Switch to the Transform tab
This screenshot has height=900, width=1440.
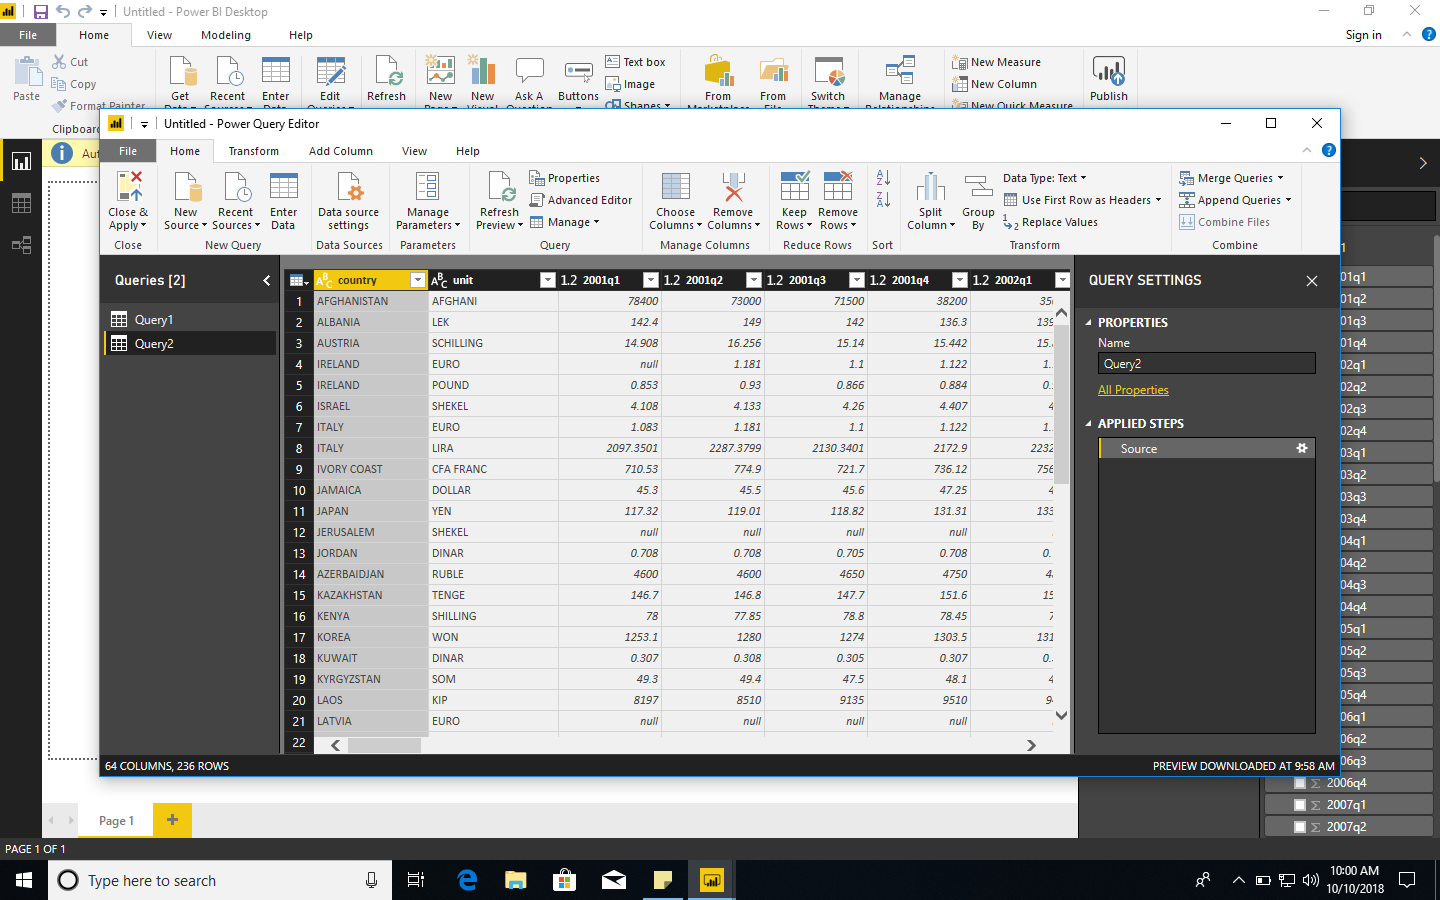(x=253, y=151)
